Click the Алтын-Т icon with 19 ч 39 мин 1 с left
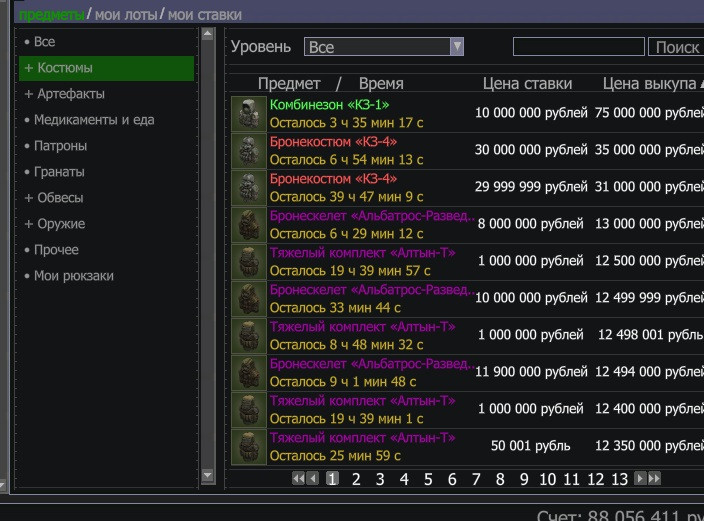Image resolution: width=704 pixels, height=521 pixels. [x=249, y=410]
